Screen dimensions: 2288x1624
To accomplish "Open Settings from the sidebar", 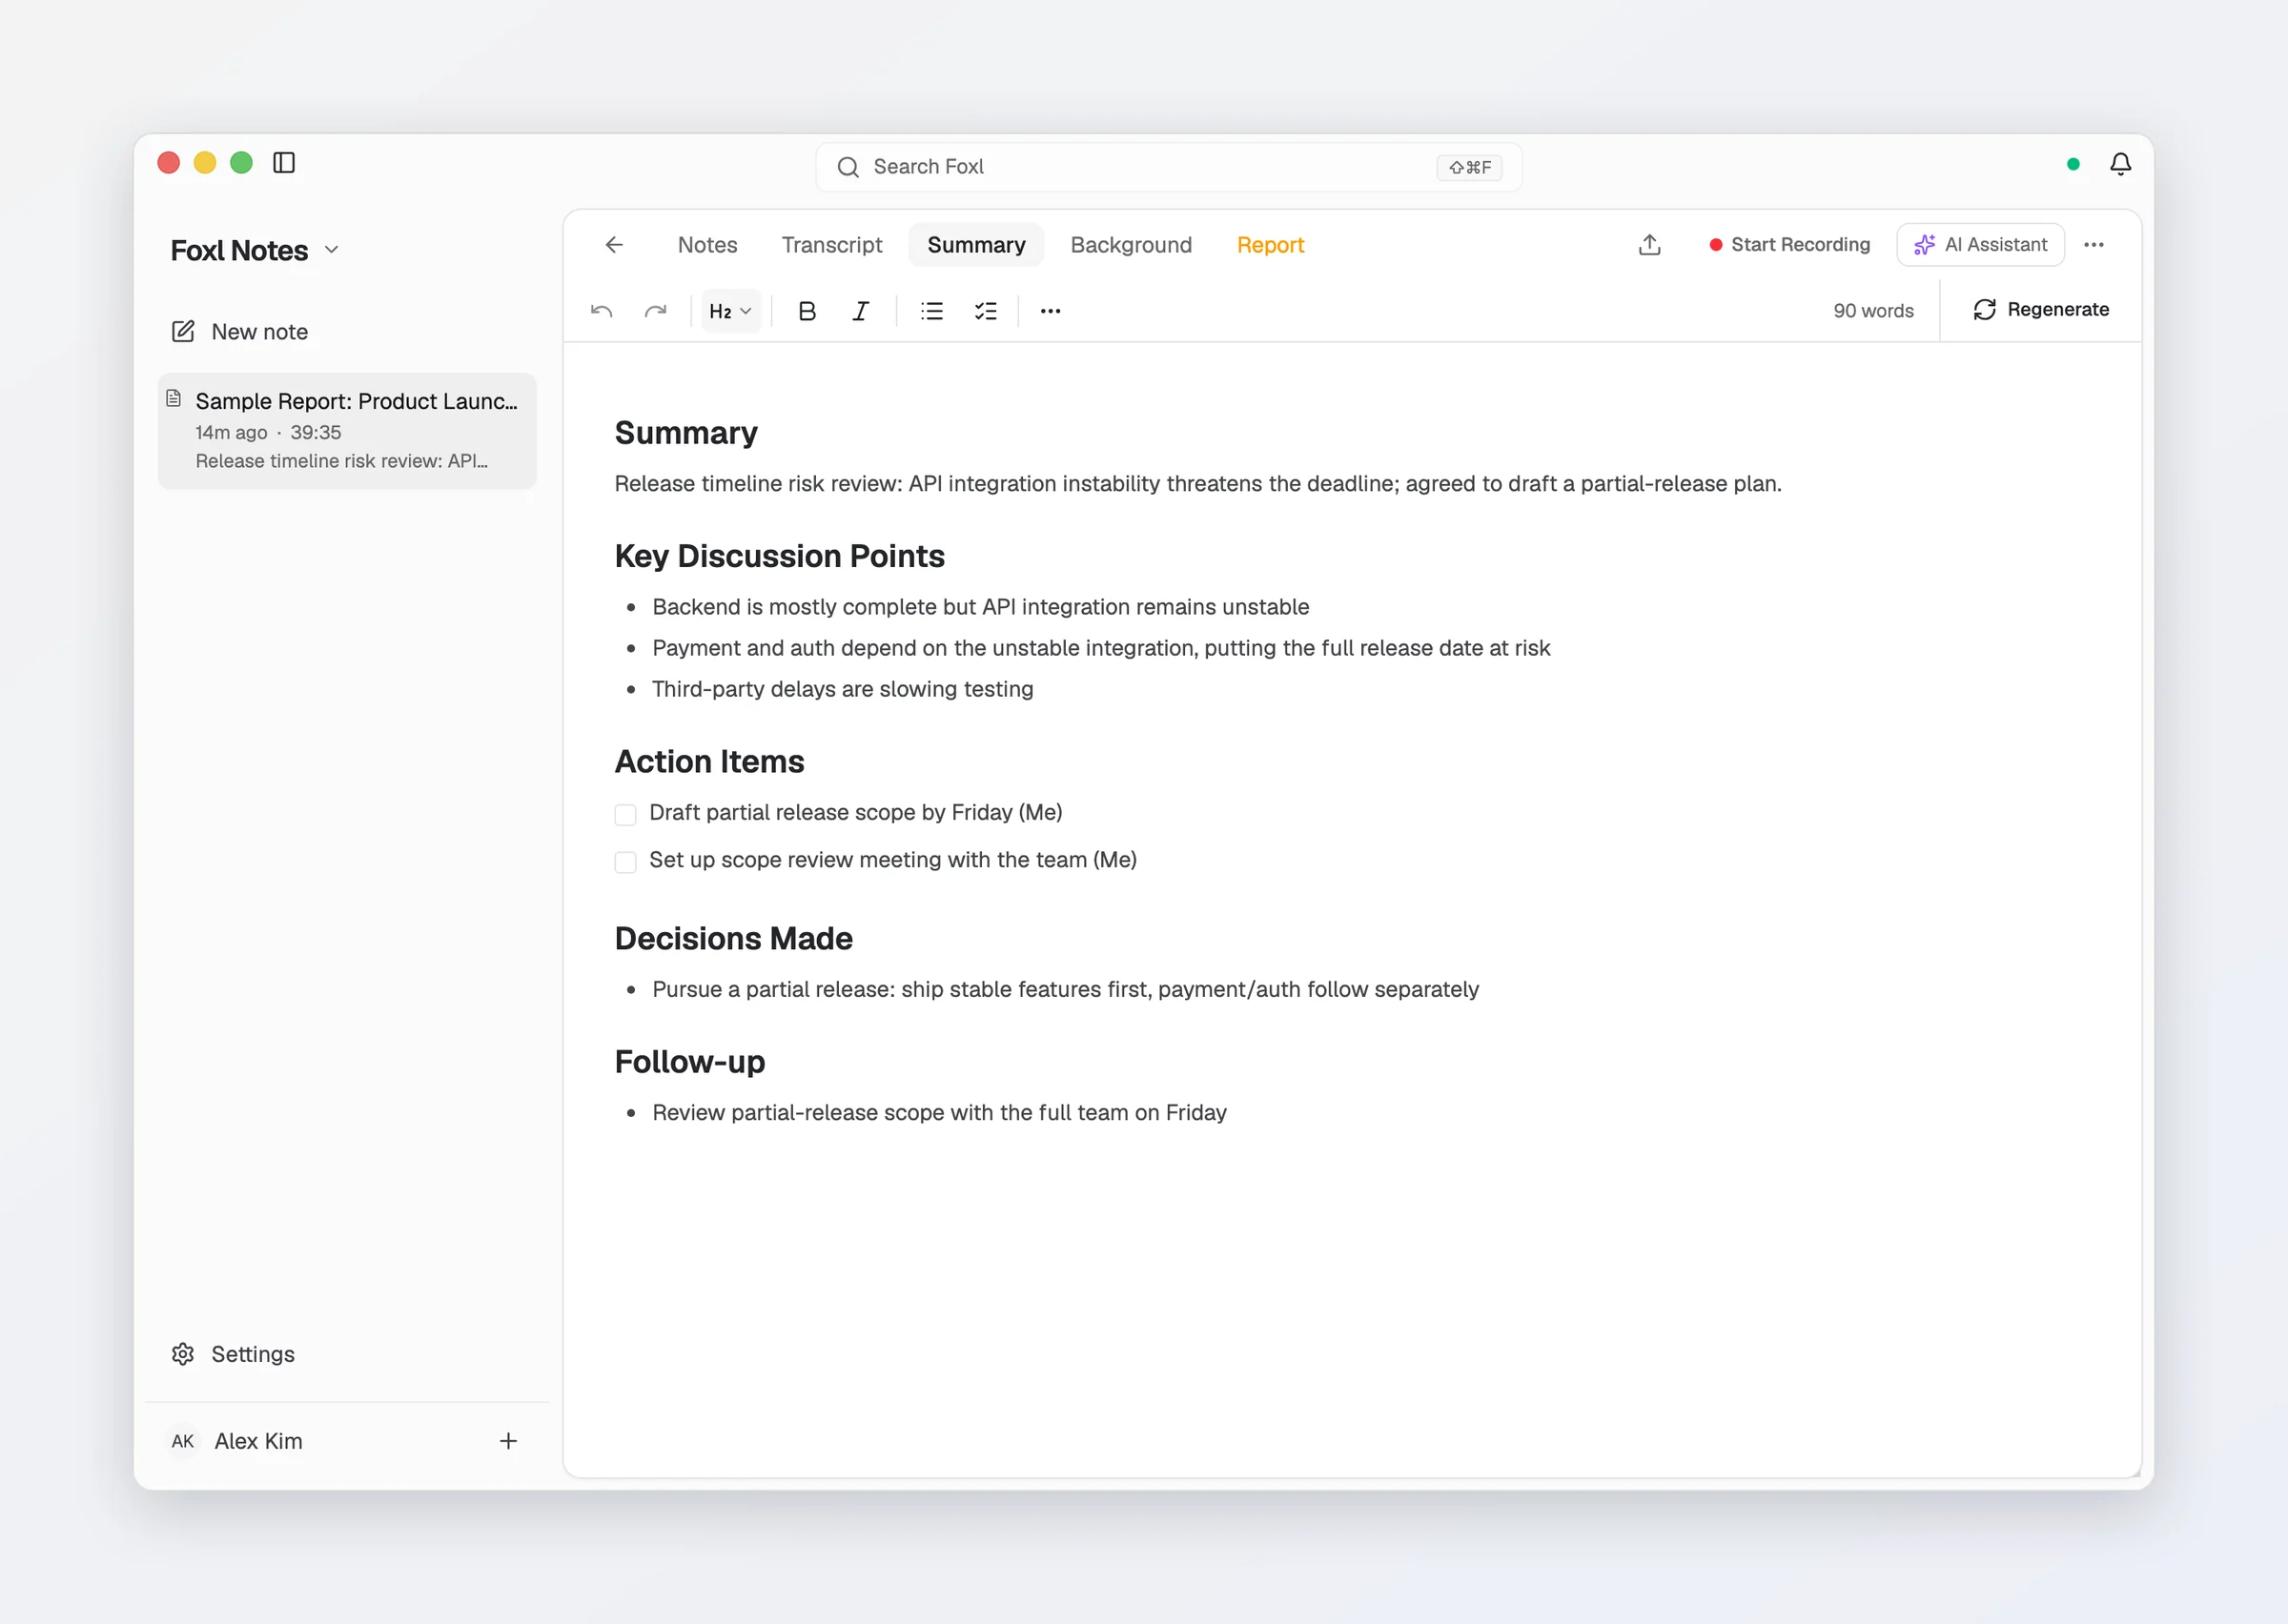I will pos(233,1354).
